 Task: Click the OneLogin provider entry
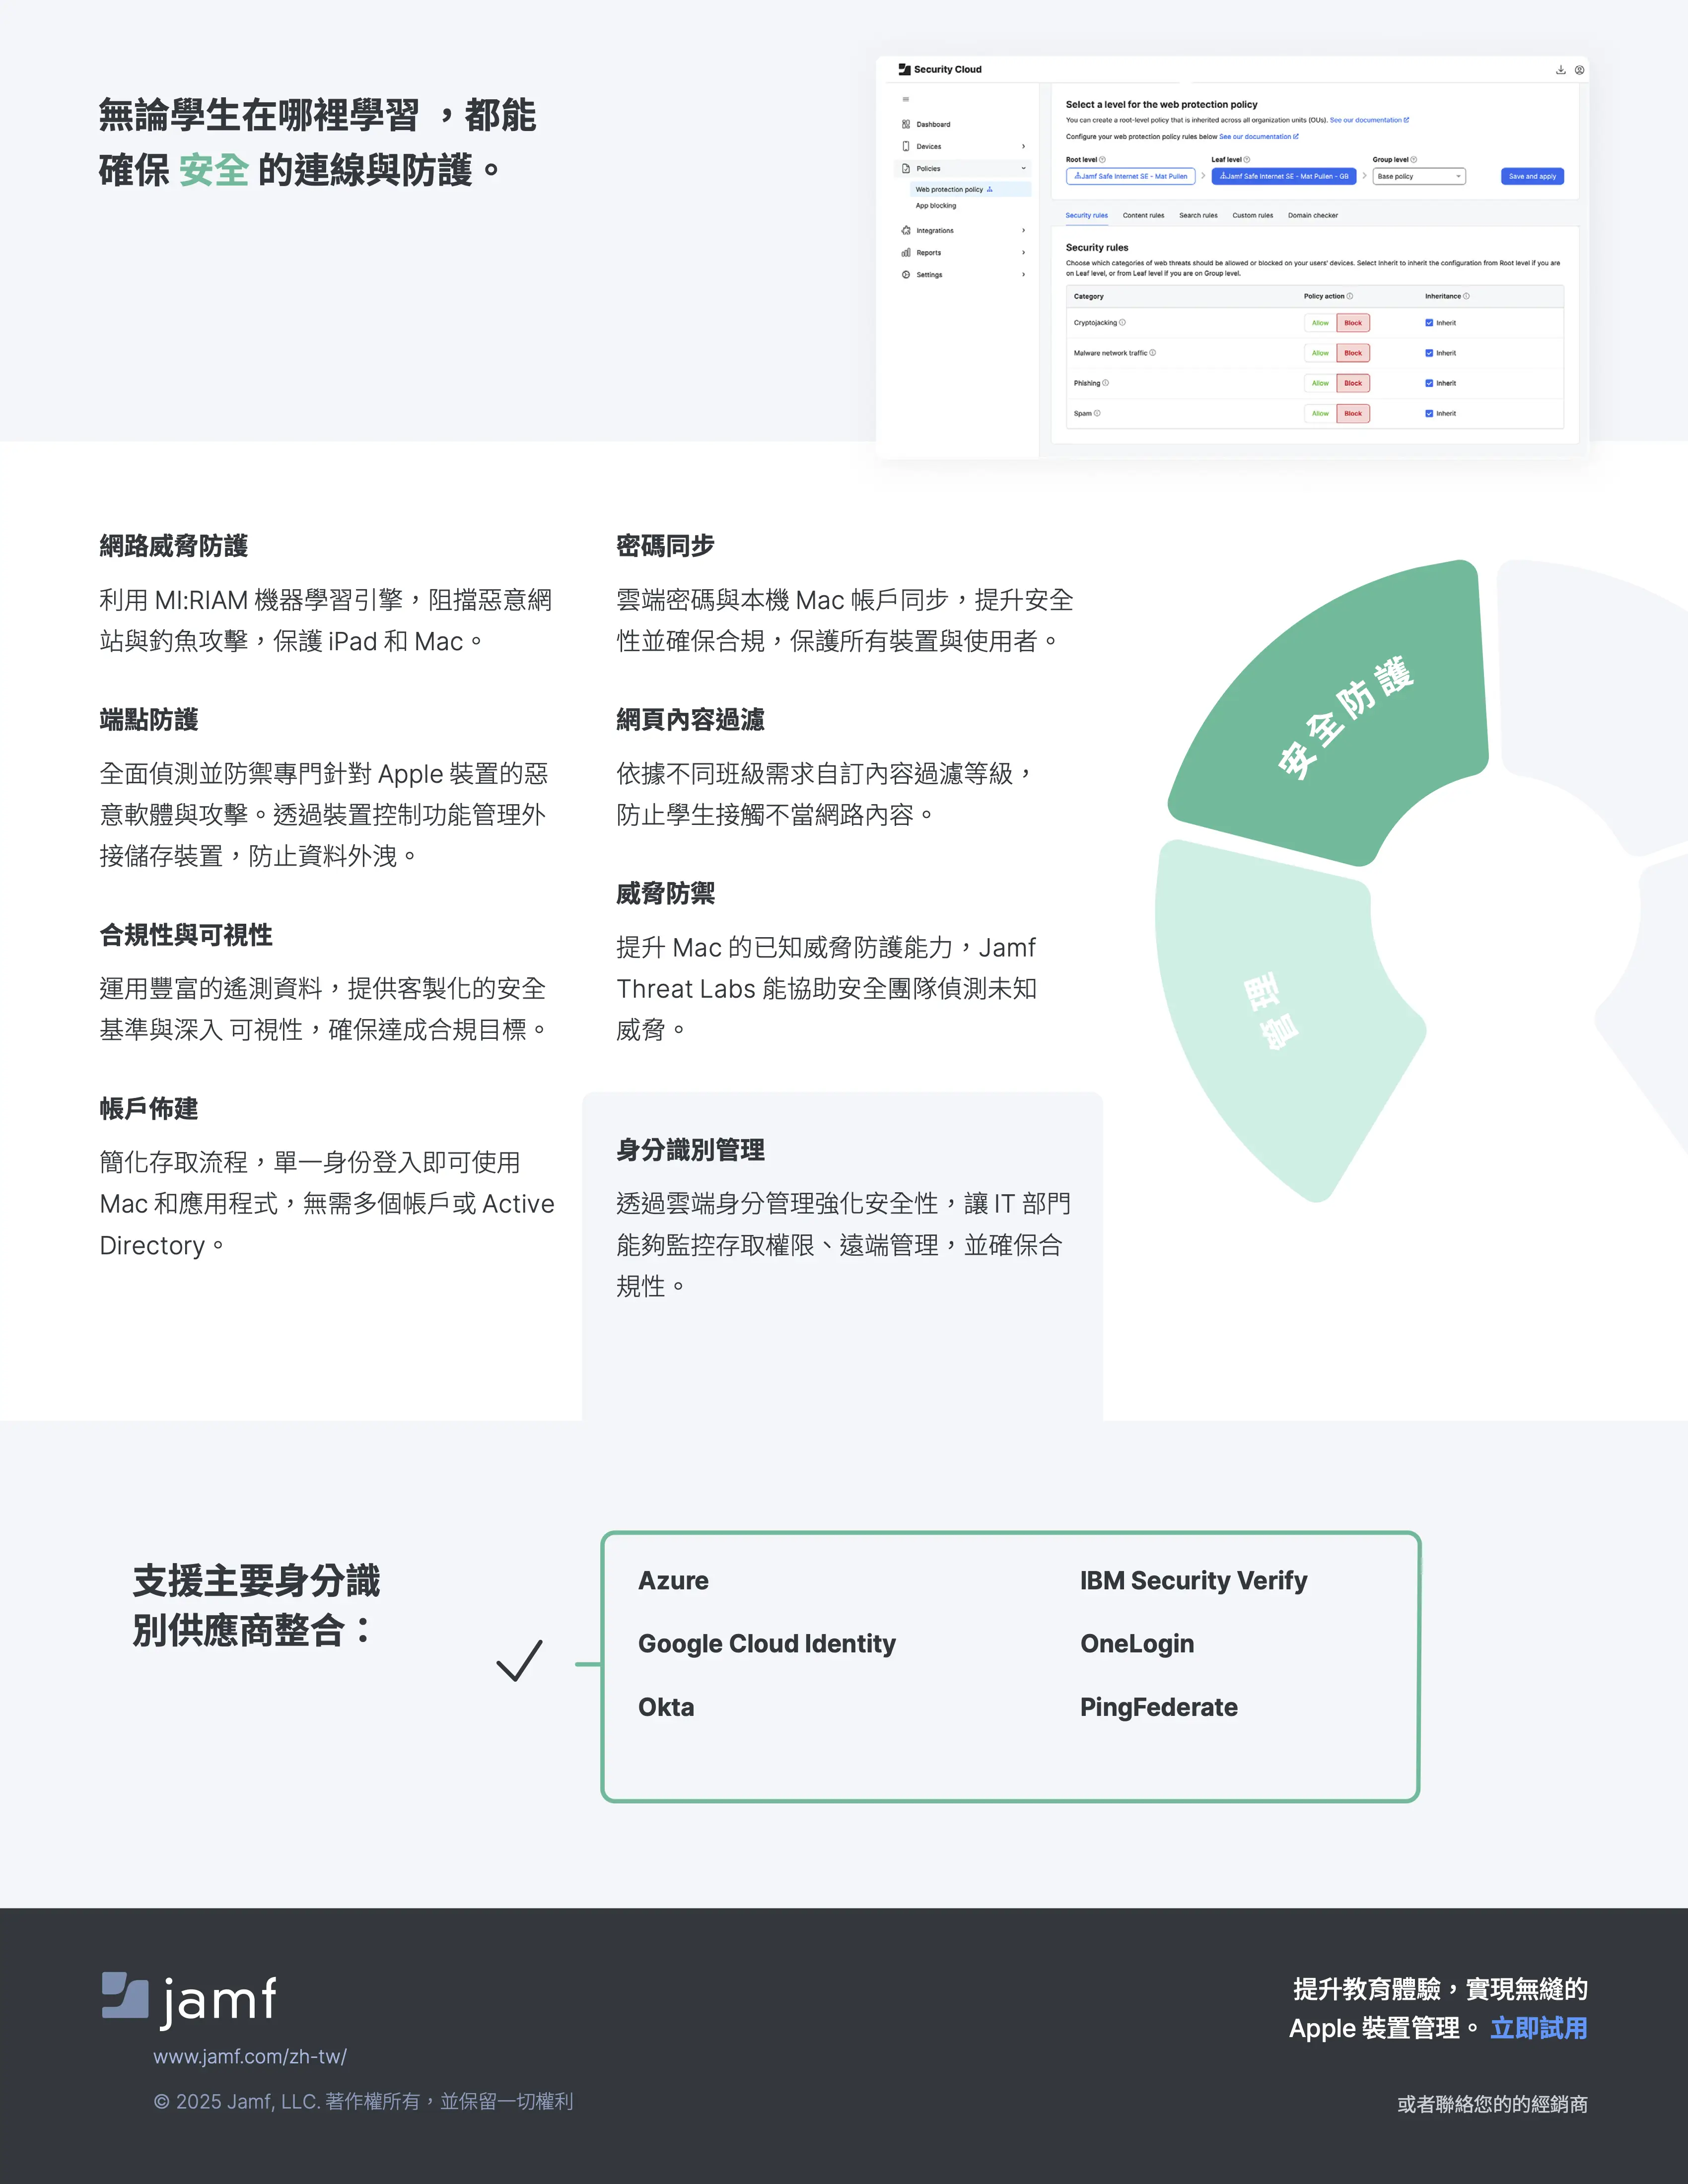point(1137,1644)
